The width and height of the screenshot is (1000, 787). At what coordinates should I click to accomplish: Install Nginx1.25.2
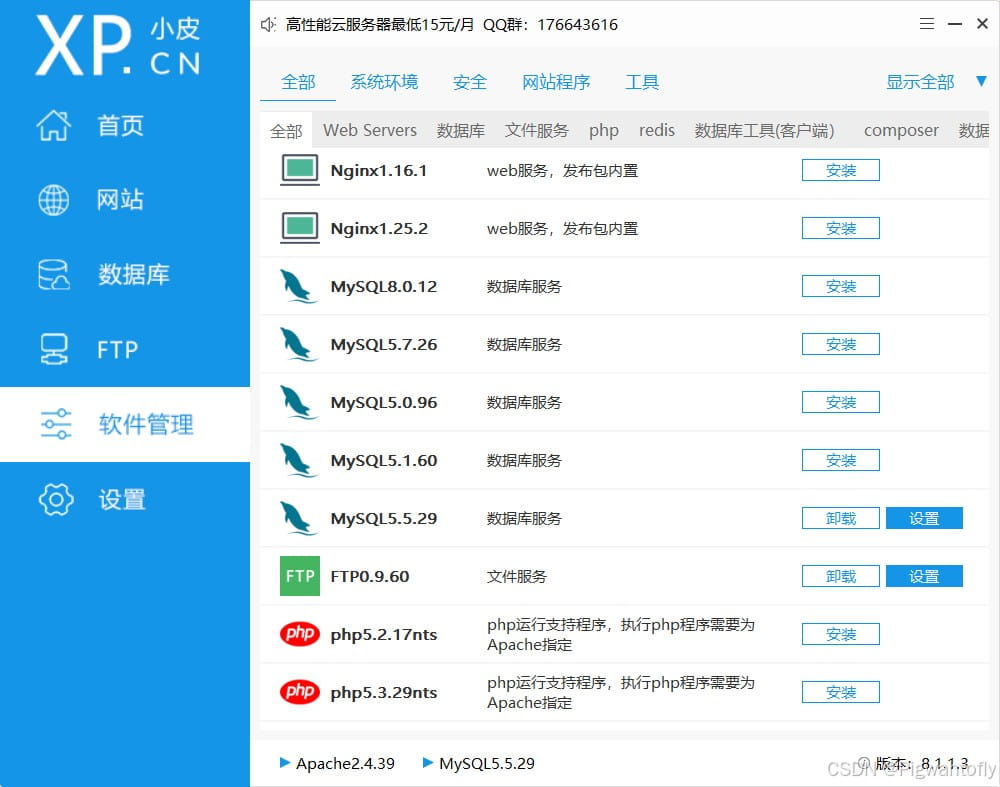841,228
